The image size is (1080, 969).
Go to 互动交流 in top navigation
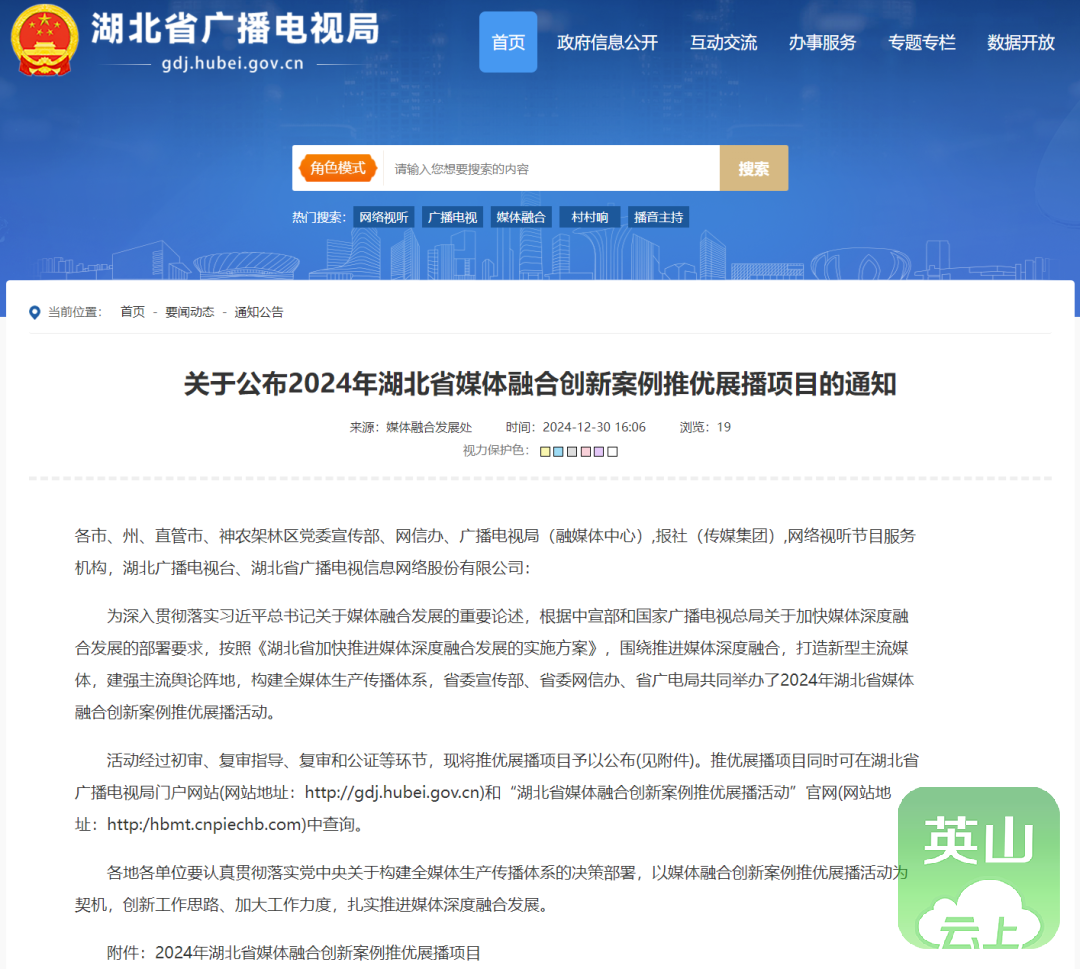pos(723,42)
